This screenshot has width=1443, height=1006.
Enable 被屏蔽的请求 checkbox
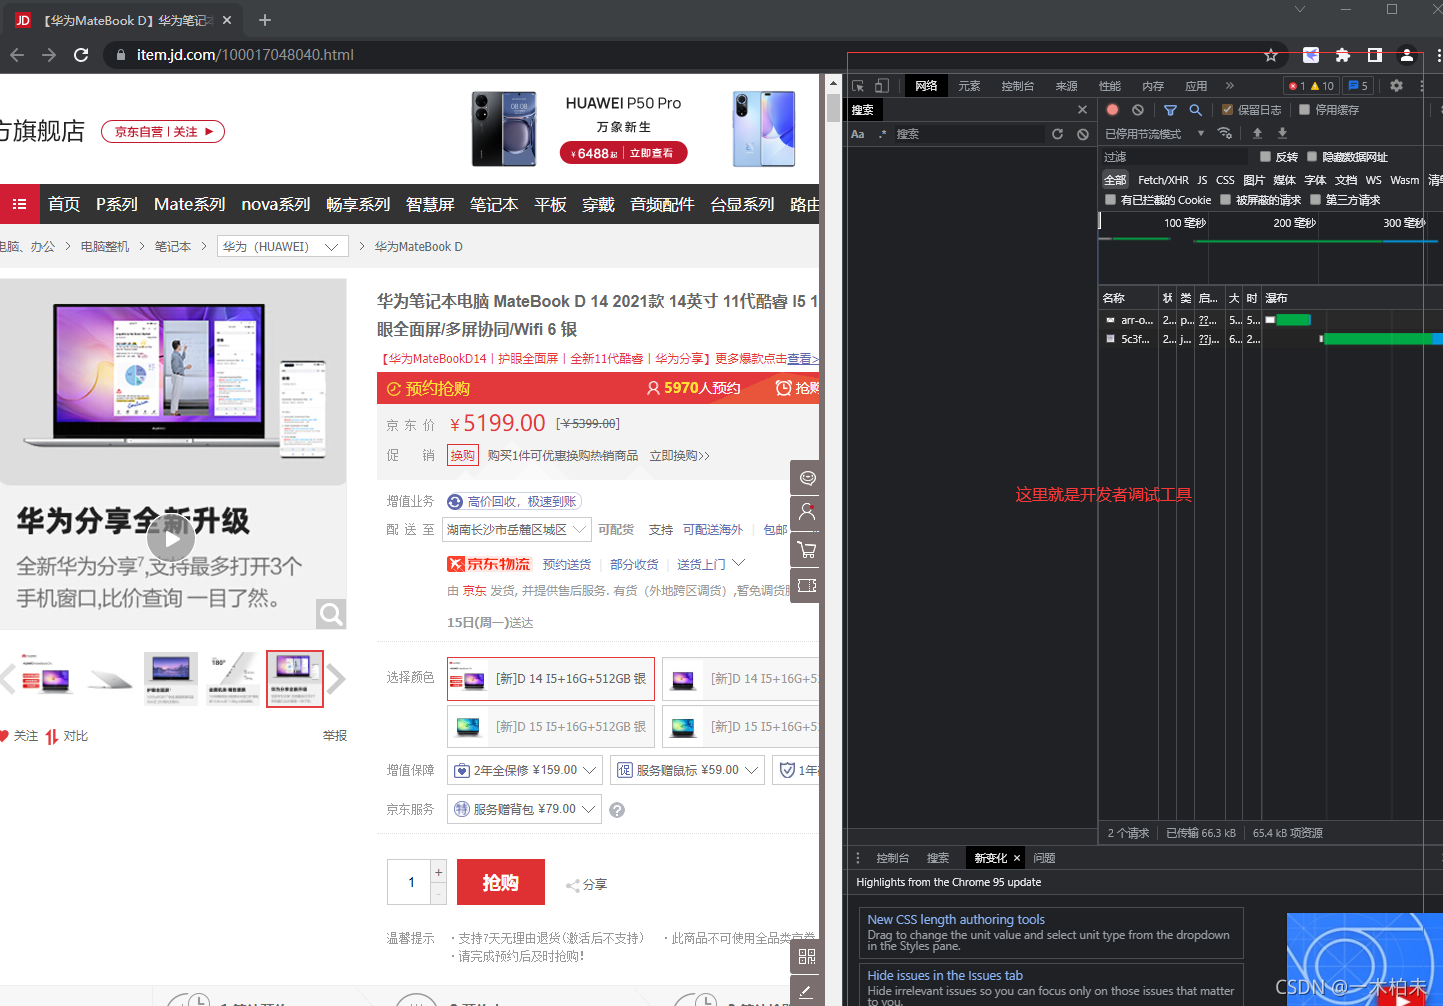(1225, 200)
